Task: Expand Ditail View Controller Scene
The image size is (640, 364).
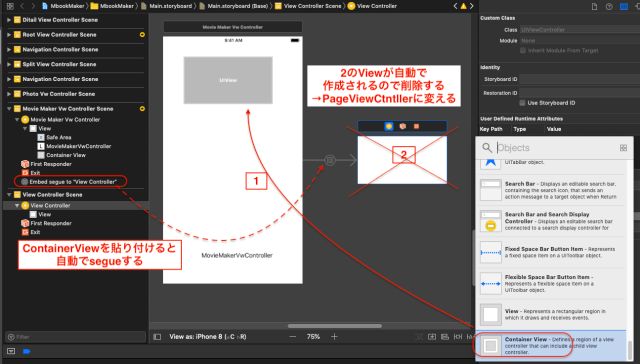Action: 9,20
